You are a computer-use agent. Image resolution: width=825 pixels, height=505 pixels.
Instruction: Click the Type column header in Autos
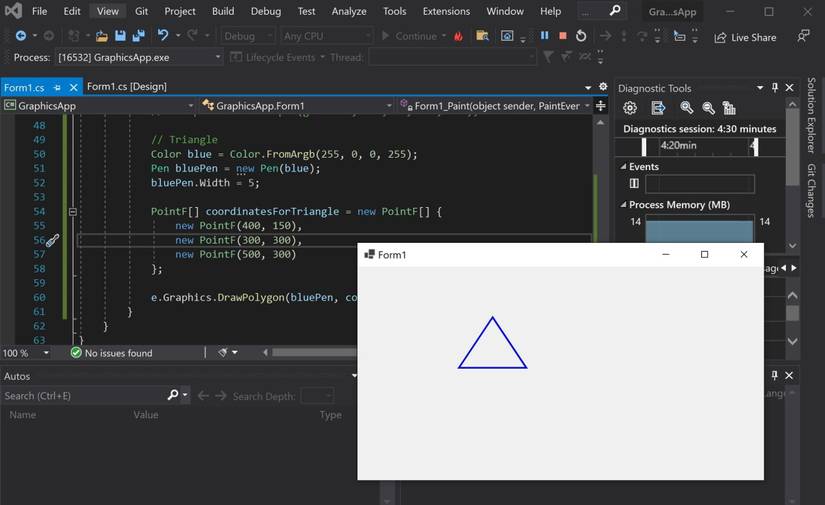[330, 415]
